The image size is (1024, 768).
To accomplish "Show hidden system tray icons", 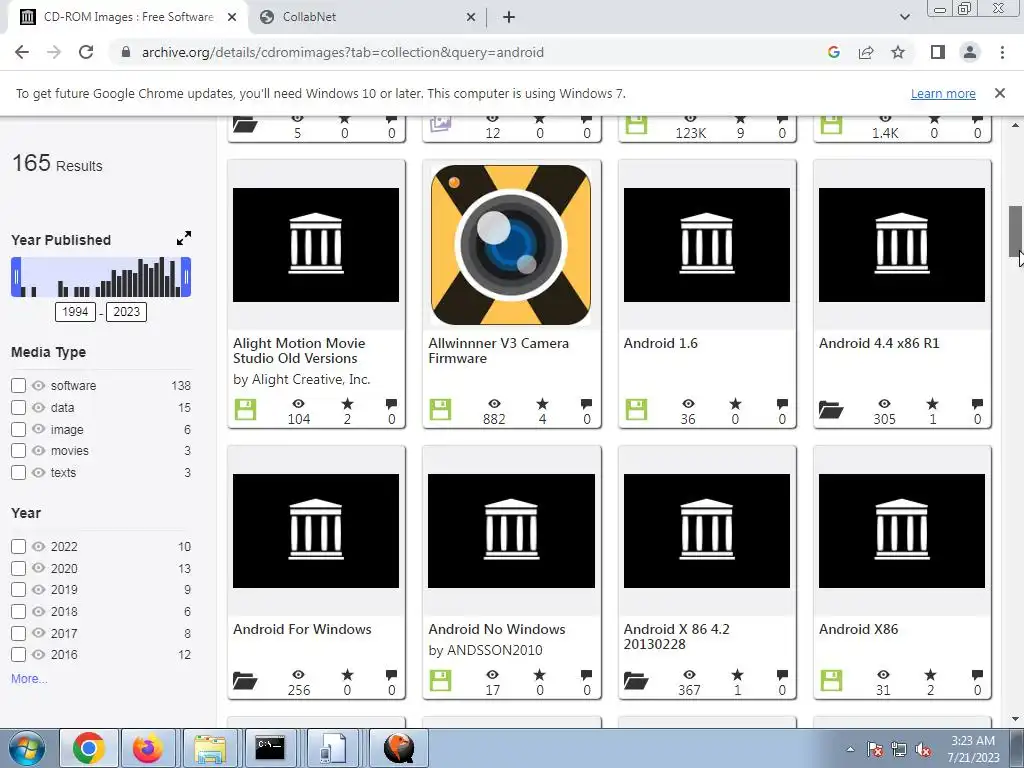I will tap(850, 749).
